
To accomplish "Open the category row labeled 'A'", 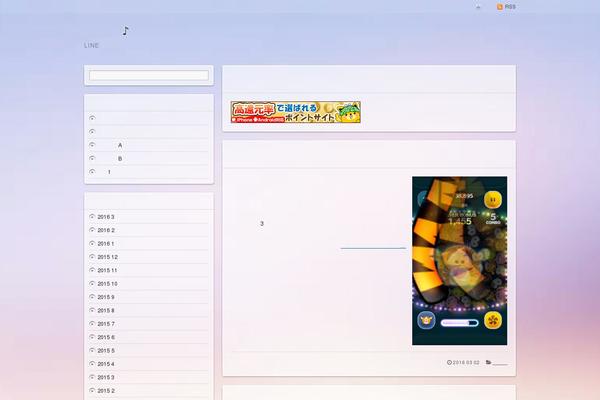I will (149, 145).
